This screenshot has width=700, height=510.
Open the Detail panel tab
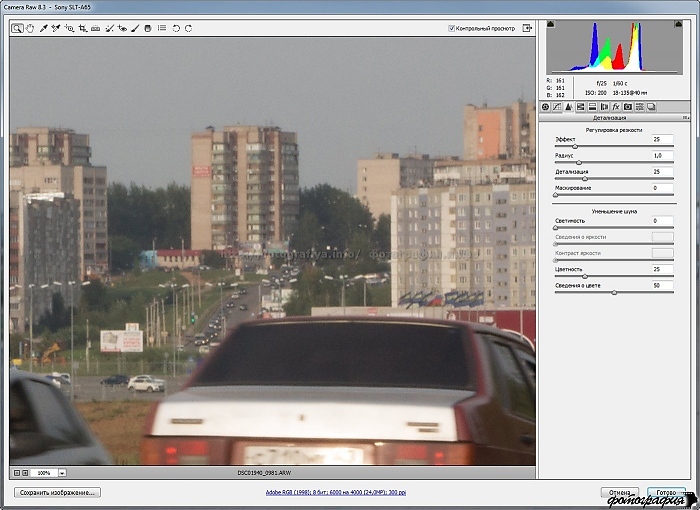coord(568,107)
